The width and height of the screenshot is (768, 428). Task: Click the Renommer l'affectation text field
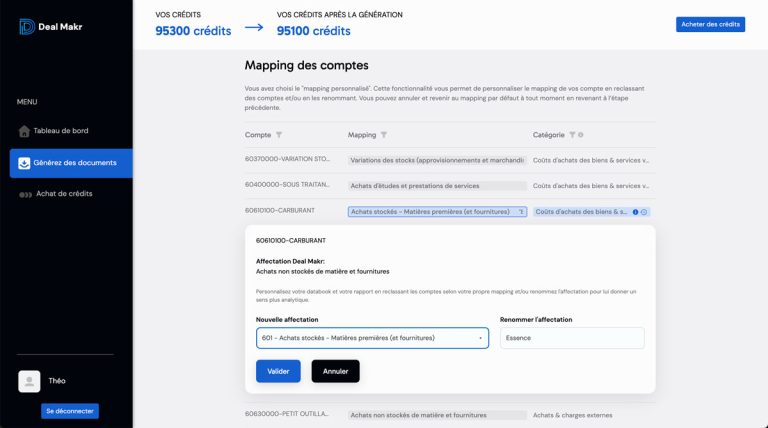[x=572, y=338]
